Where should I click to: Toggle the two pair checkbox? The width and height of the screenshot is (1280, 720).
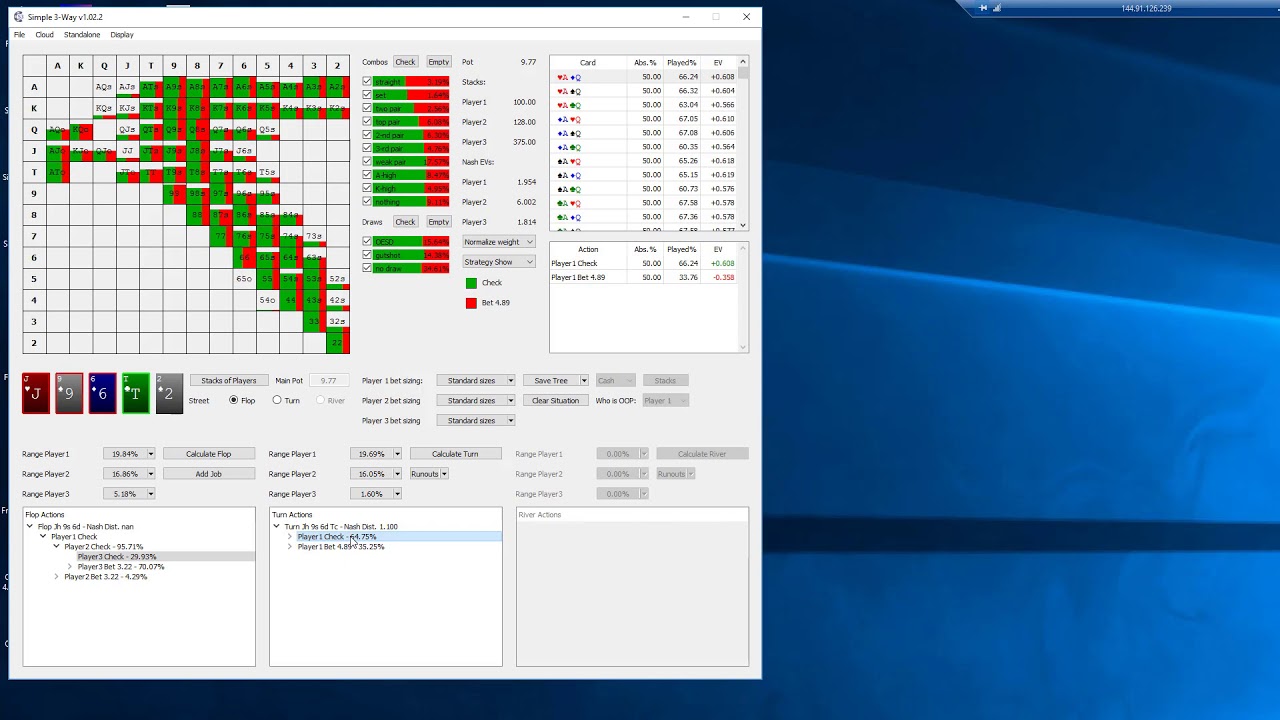(367, 108)
